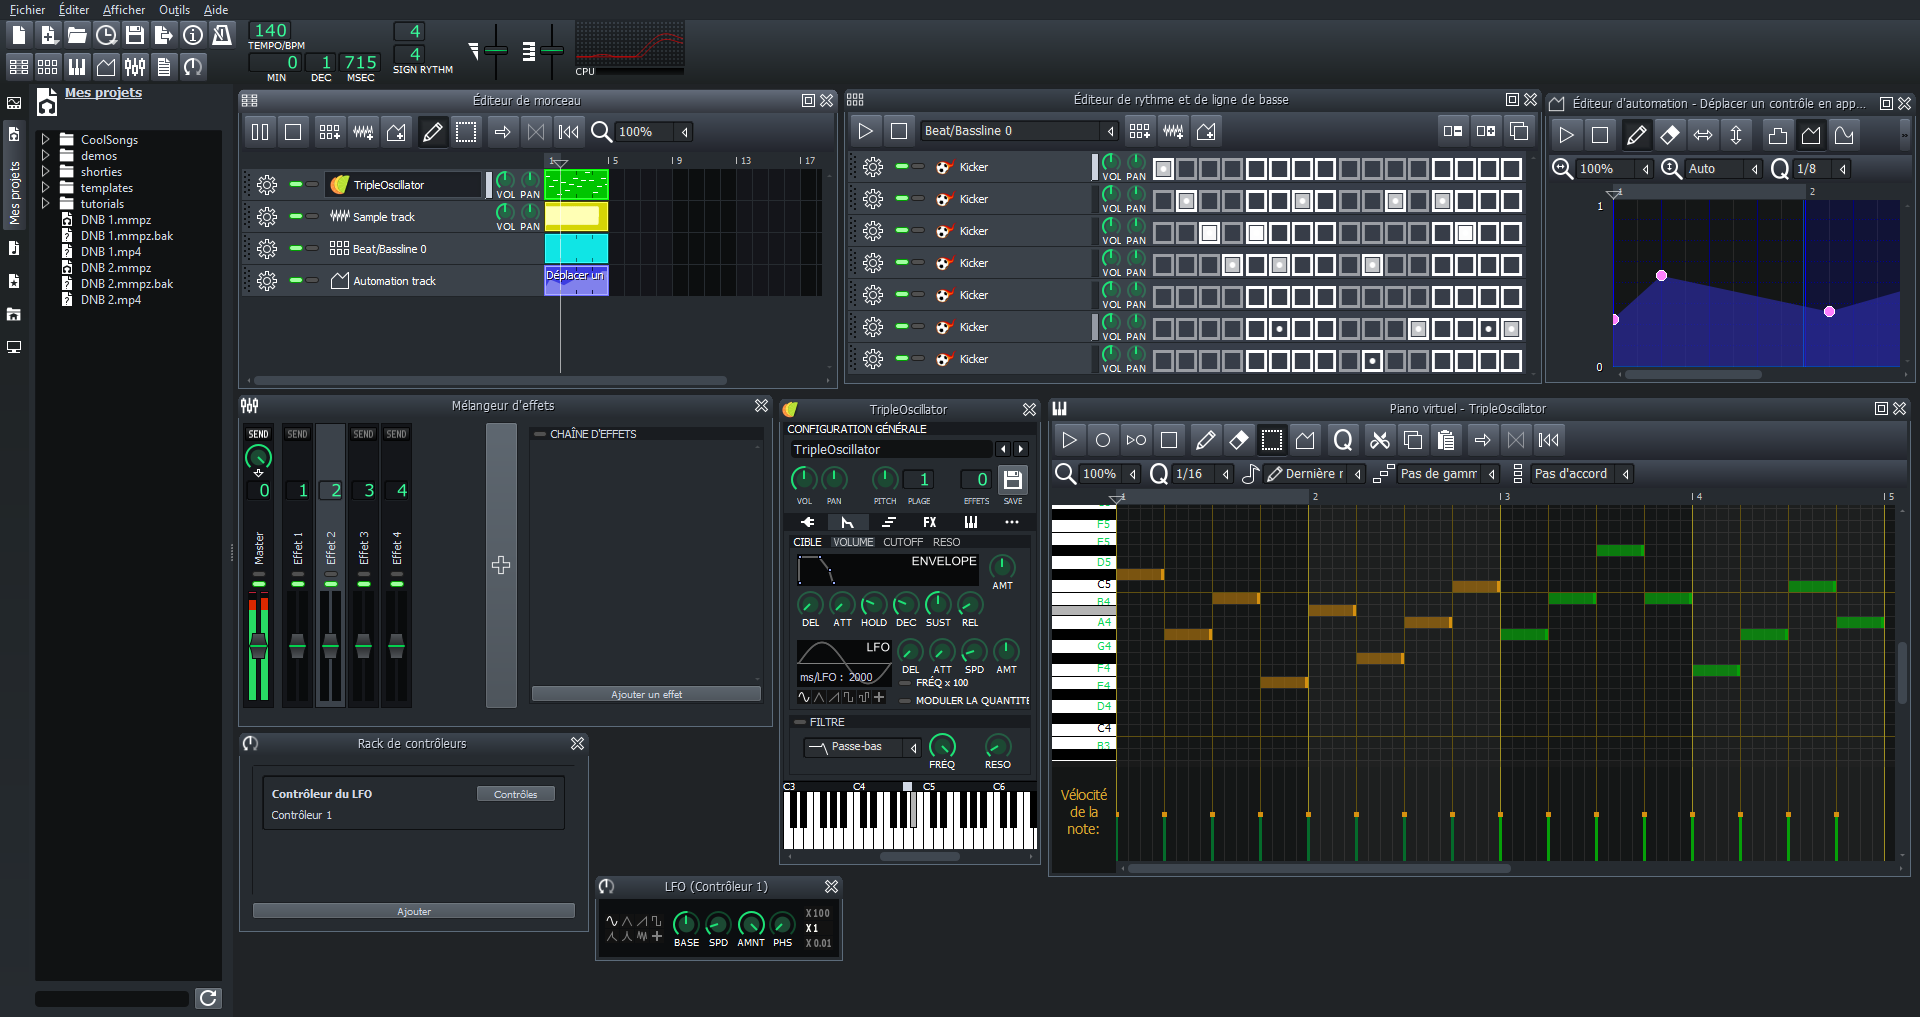Switch to the CUTOFF target tab
Viewport: 1920px width, 1017px height.
pyautogui.click(x=902, y=542)
